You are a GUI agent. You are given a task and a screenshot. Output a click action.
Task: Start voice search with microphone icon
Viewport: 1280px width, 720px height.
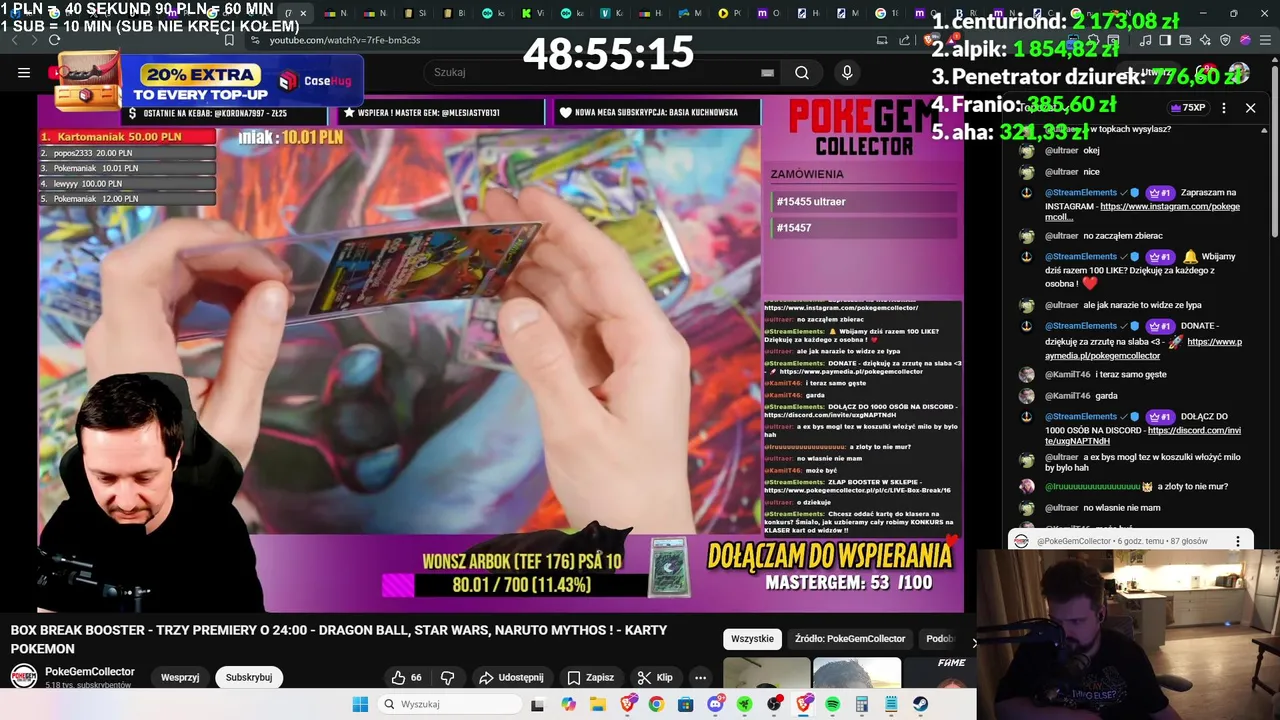pos(847,72)
